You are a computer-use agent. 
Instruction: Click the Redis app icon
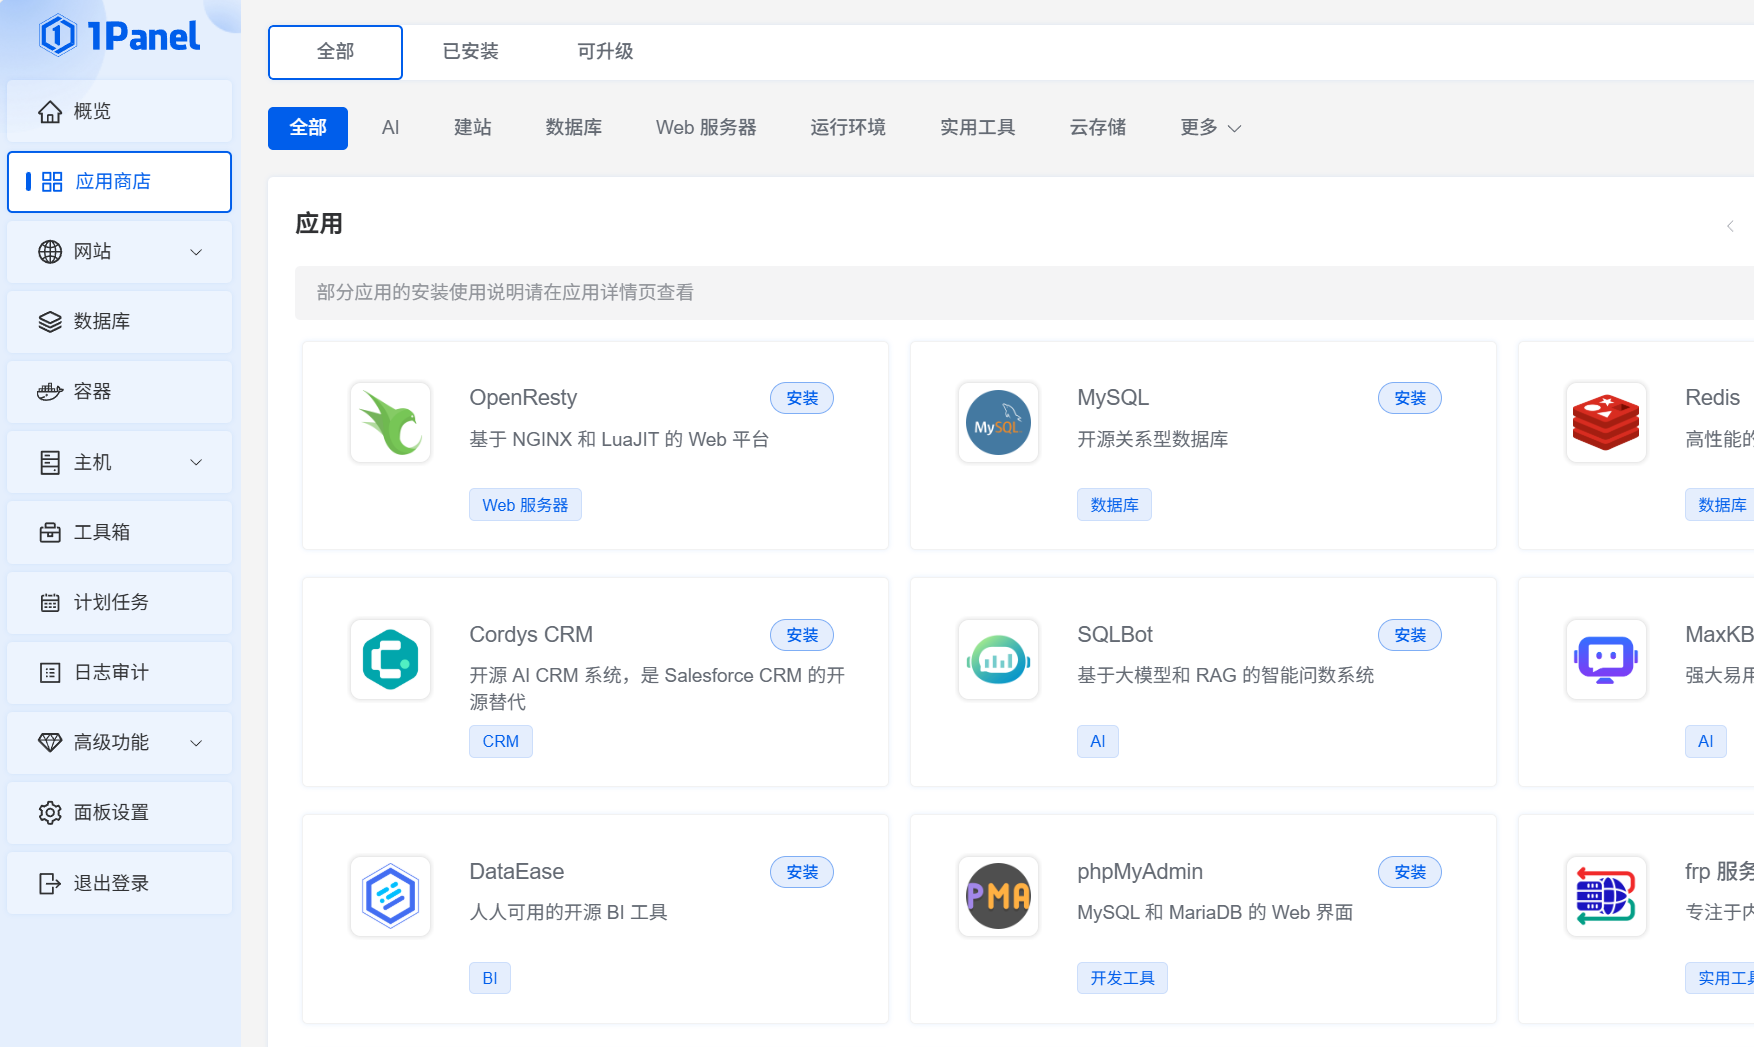coord(1605,422)
